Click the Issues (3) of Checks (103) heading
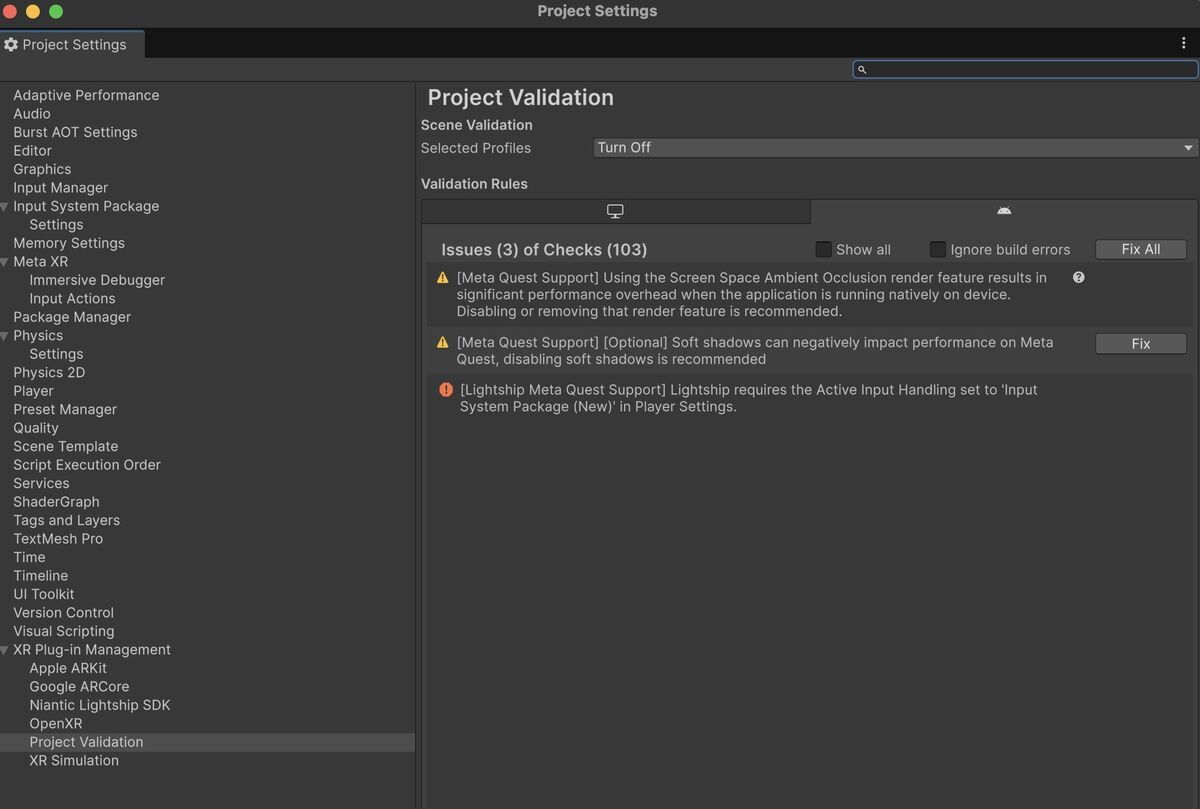Viewport: 1200px width, 809px height. click(544, 250)
